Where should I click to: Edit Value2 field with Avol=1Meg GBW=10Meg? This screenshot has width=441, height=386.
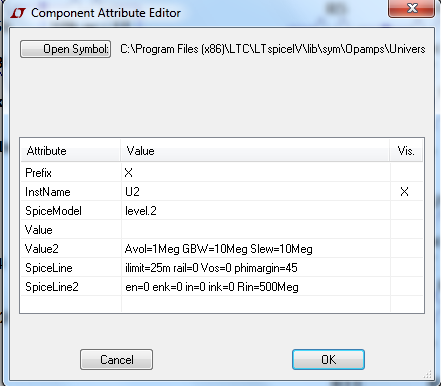click(x=256, y=248)
